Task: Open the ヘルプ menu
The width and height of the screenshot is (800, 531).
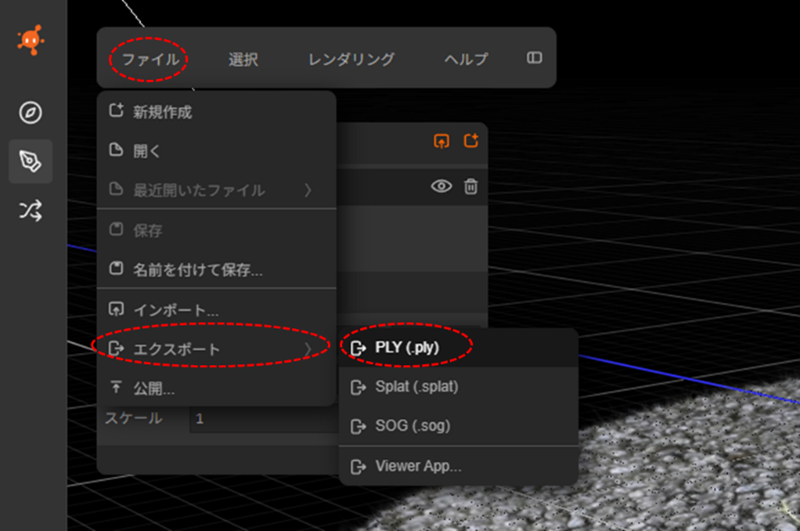Action: coord(466,59)
